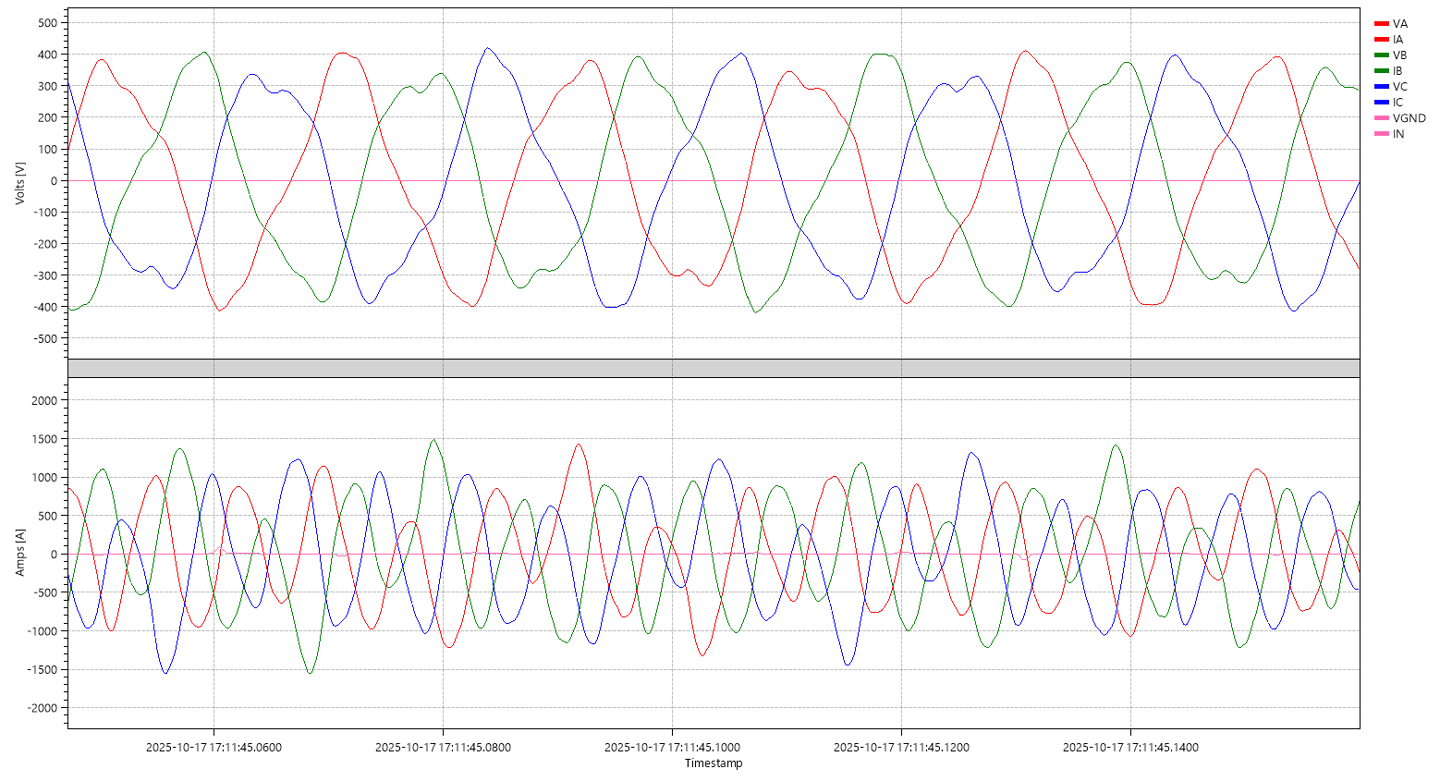Click the -1000 tick on the Amps axis

coord(44,631)
